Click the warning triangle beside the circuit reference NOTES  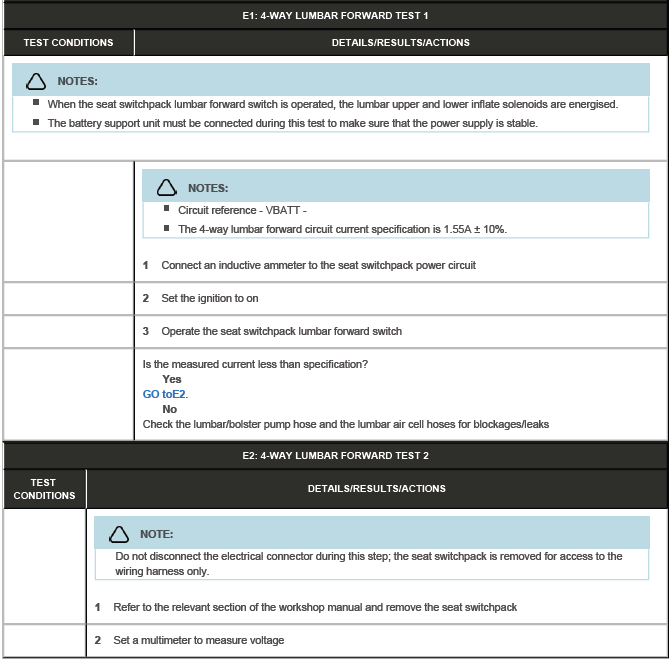167,188
